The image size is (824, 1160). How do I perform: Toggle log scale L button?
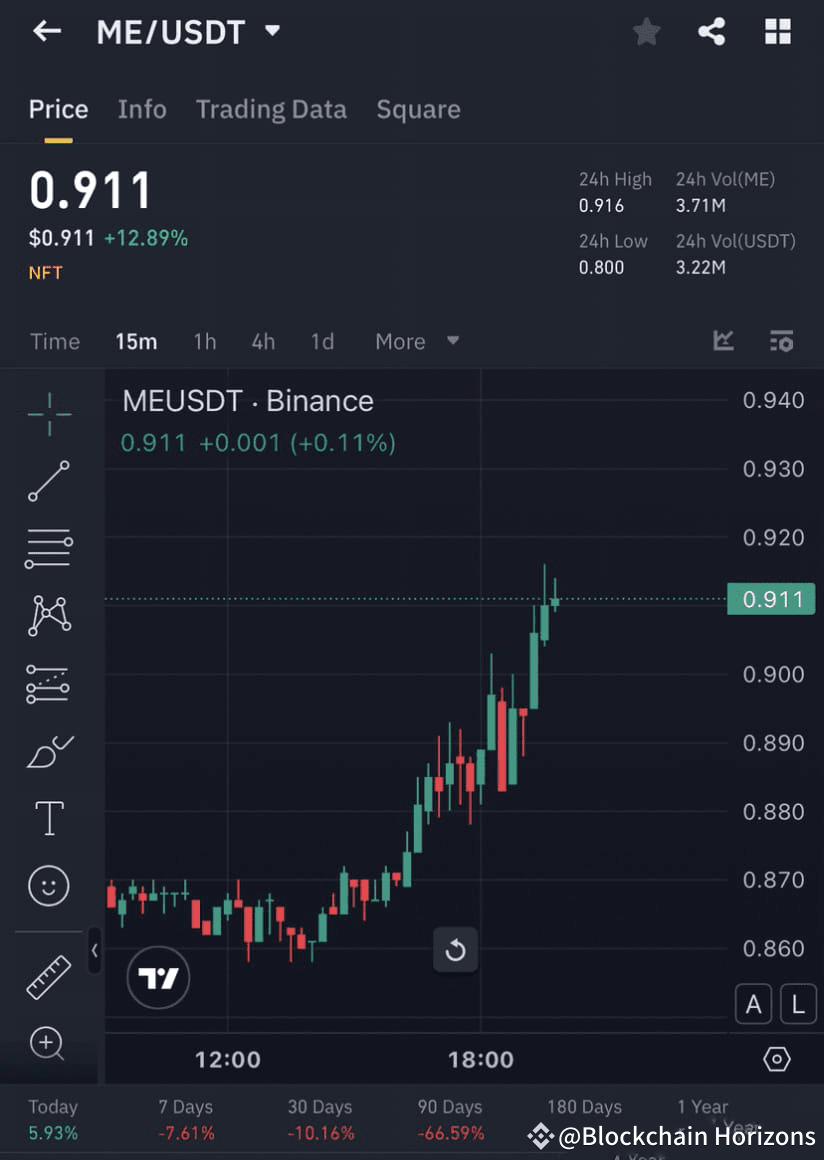click(x=797, y=1004)
